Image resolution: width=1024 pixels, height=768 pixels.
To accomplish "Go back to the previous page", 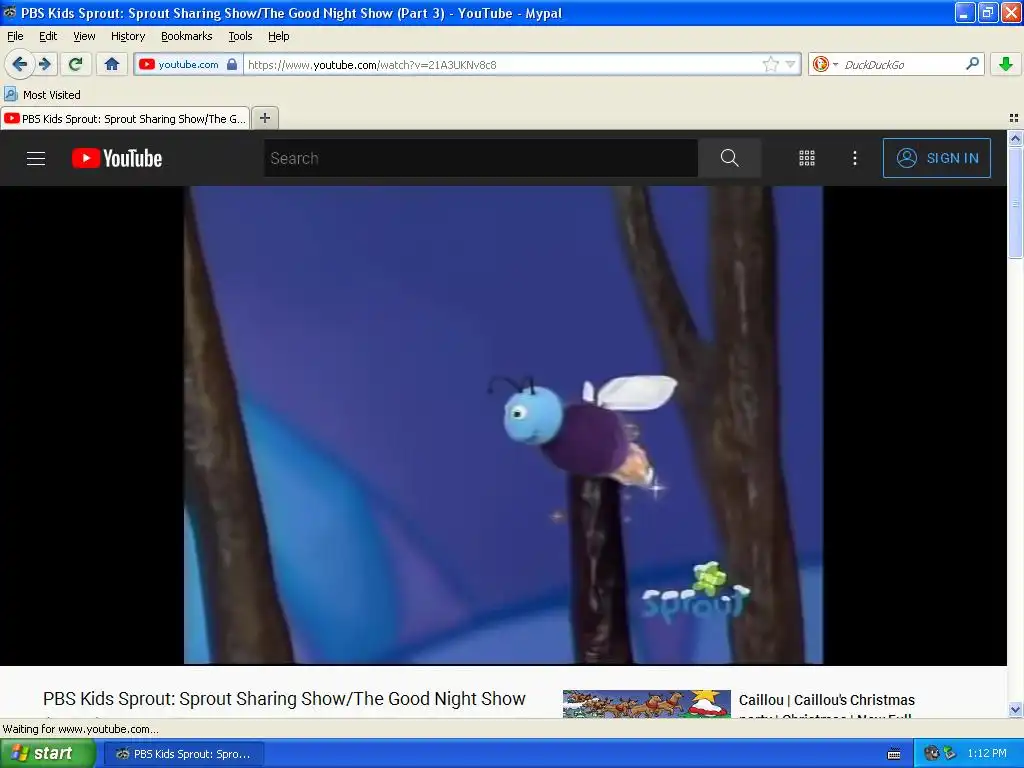I will (19, 64).
